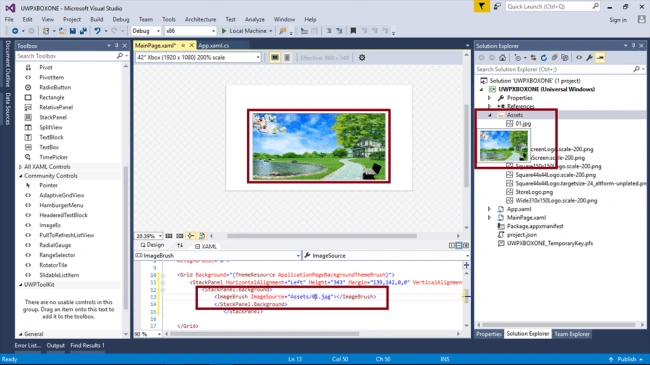Collapse Community Controls group in Toolbox
Screen dimensions: 650x365
click(20, 176)
